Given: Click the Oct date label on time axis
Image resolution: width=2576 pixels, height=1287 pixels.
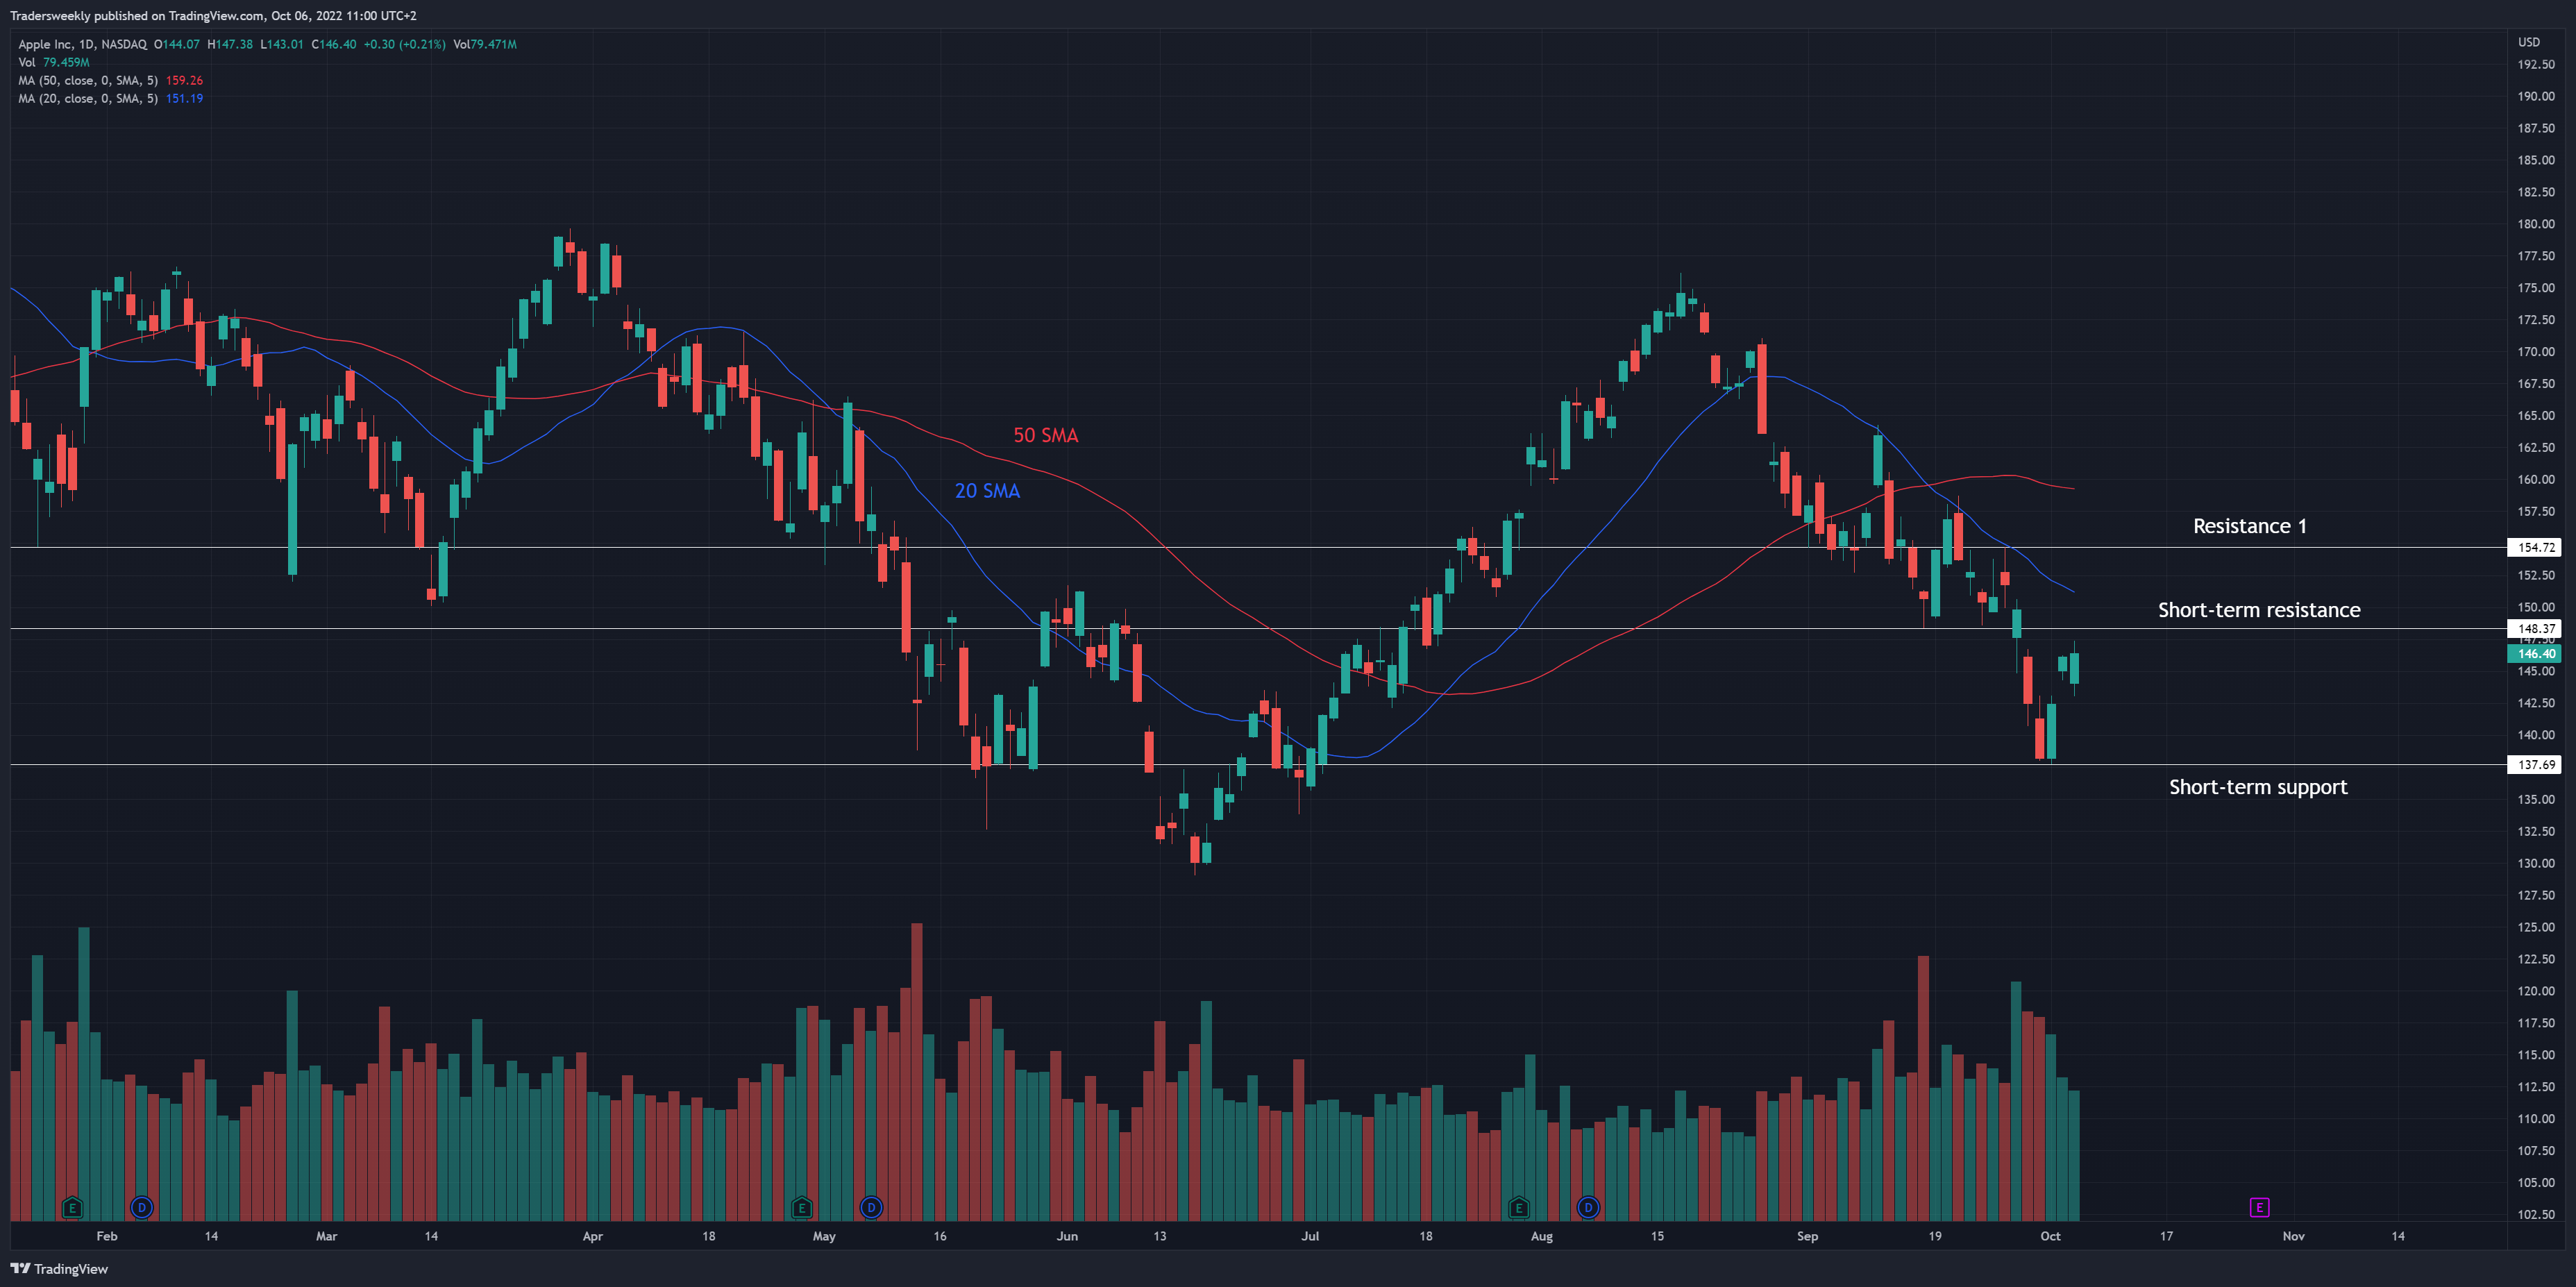Looking at the screenshot, I should click(2050, 1236).
